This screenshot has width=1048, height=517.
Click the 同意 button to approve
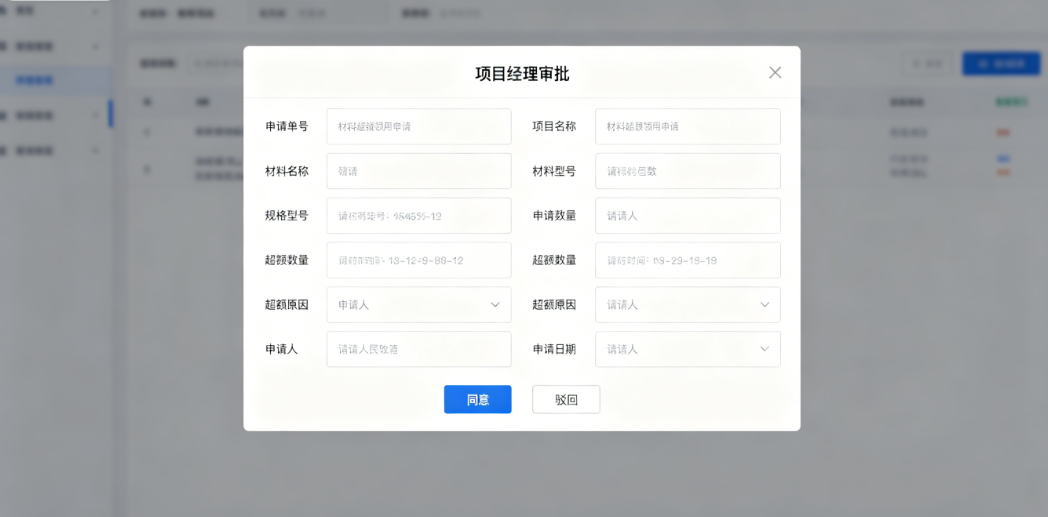coord(477,399)
